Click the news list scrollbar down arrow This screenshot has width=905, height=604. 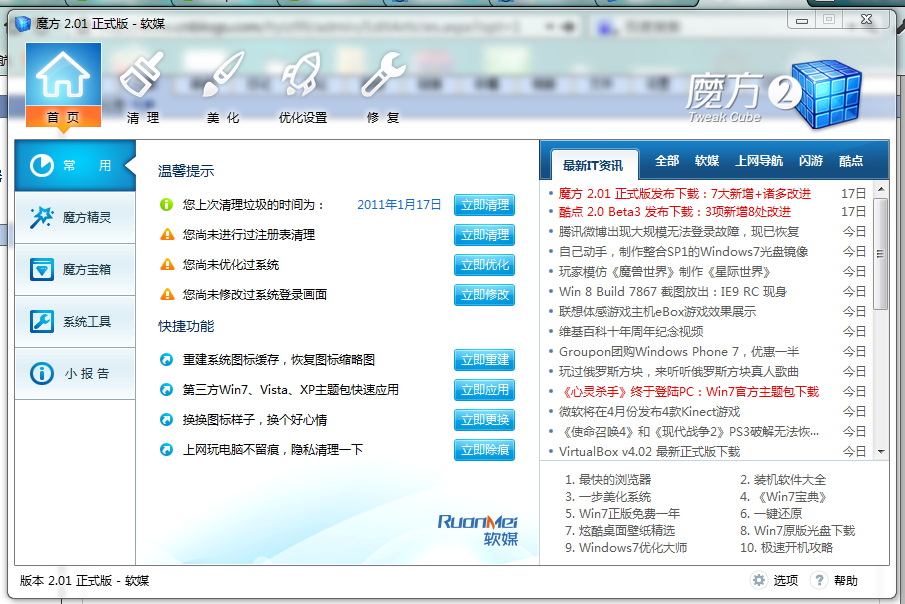[x=881, y=452]
